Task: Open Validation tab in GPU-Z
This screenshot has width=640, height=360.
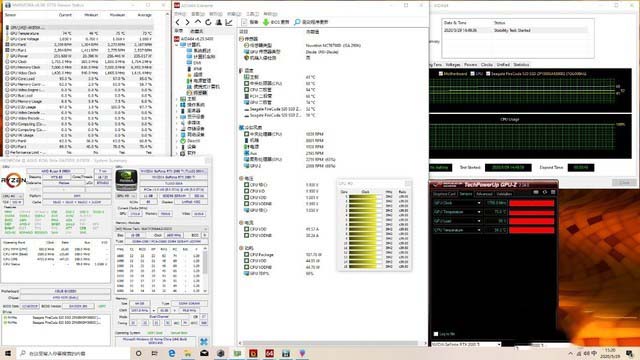Action: pyautogui.click(x=504, y=194)
